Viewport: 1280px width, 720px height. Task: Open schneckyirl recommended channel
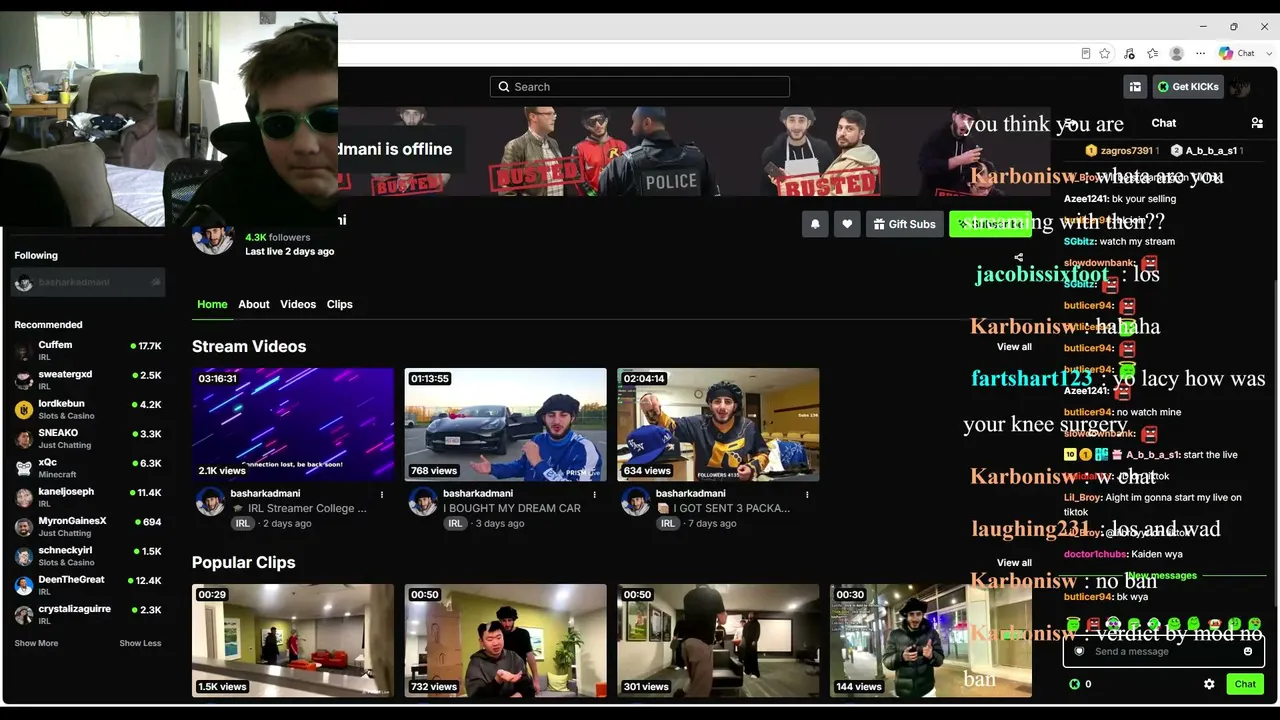click(x=88, y=556)
